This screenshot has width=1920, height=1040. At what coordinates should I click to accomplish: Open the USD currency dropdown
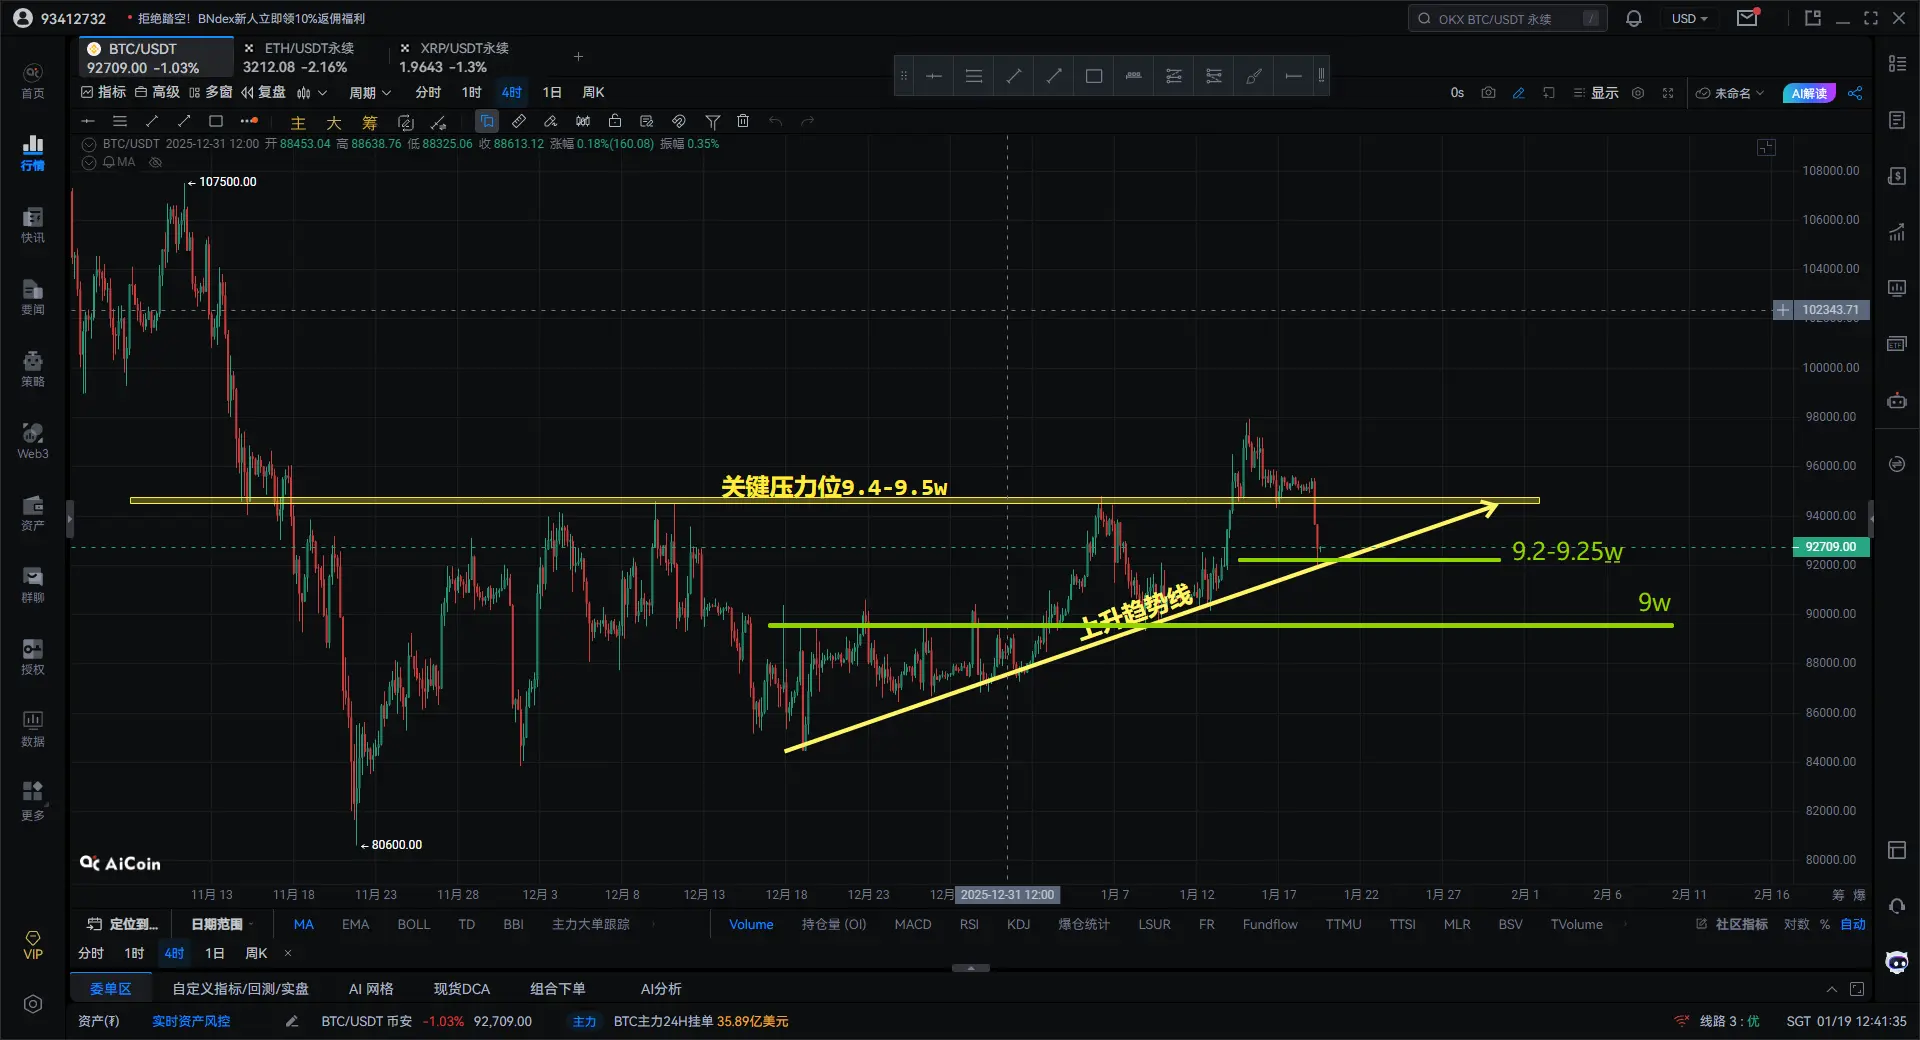(x=1690, y=18)
